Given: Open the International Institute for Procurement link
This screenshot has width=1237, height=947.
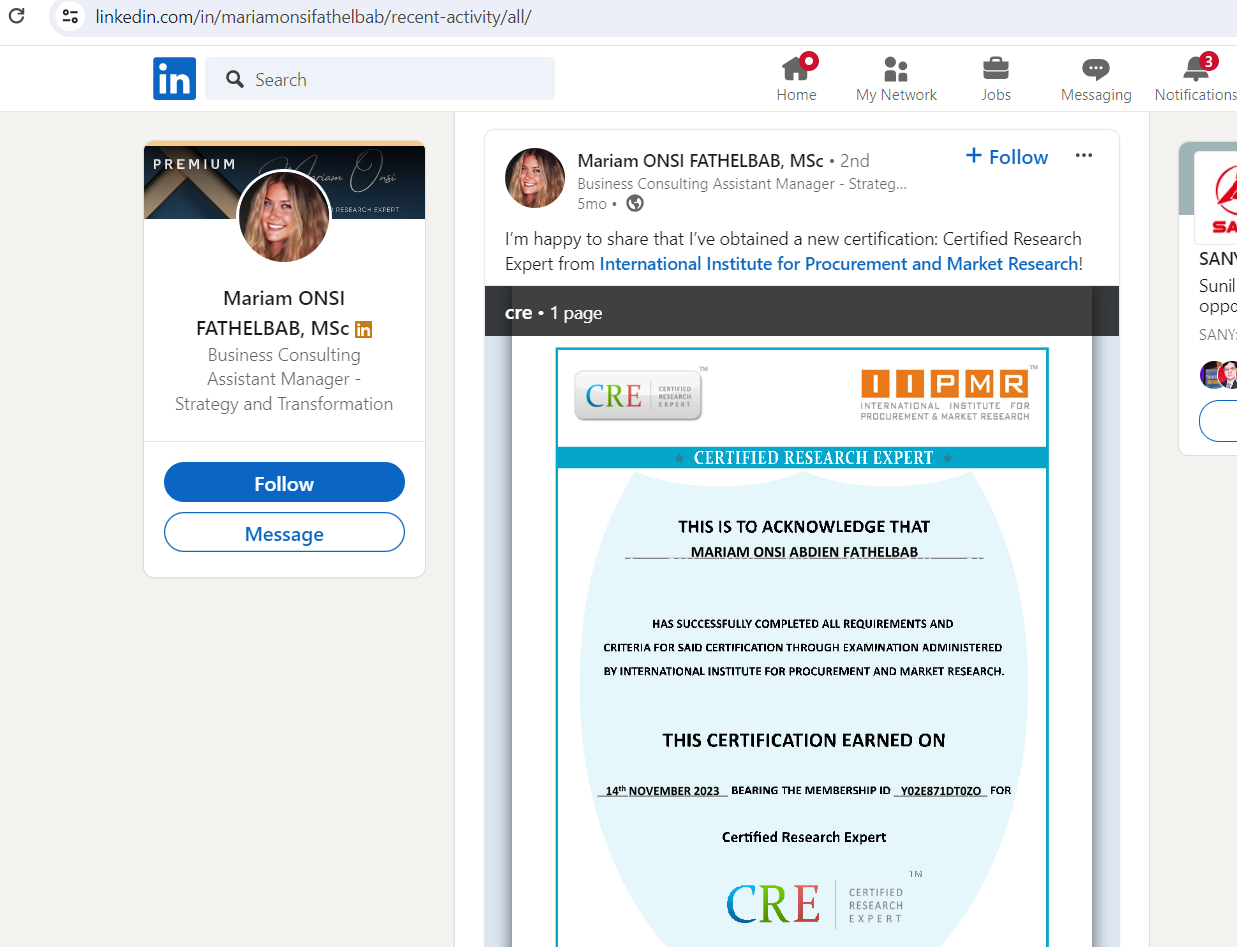Looking at the screenshot, I should (839, 264).
